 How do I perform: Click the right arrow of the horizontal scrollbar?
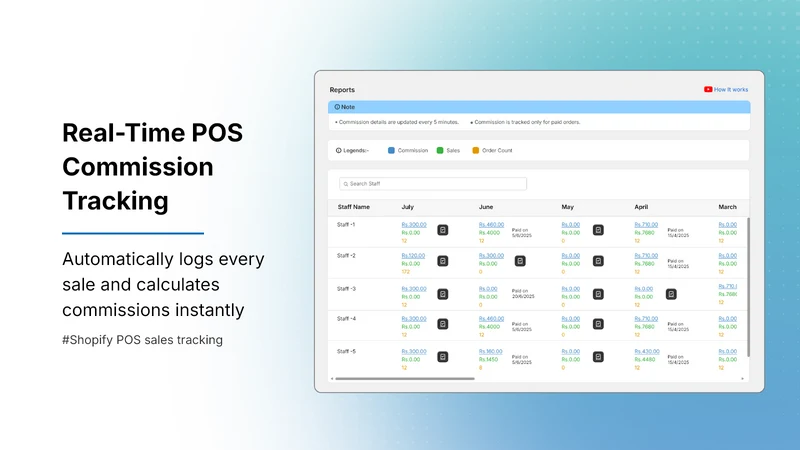pos(742,379)
